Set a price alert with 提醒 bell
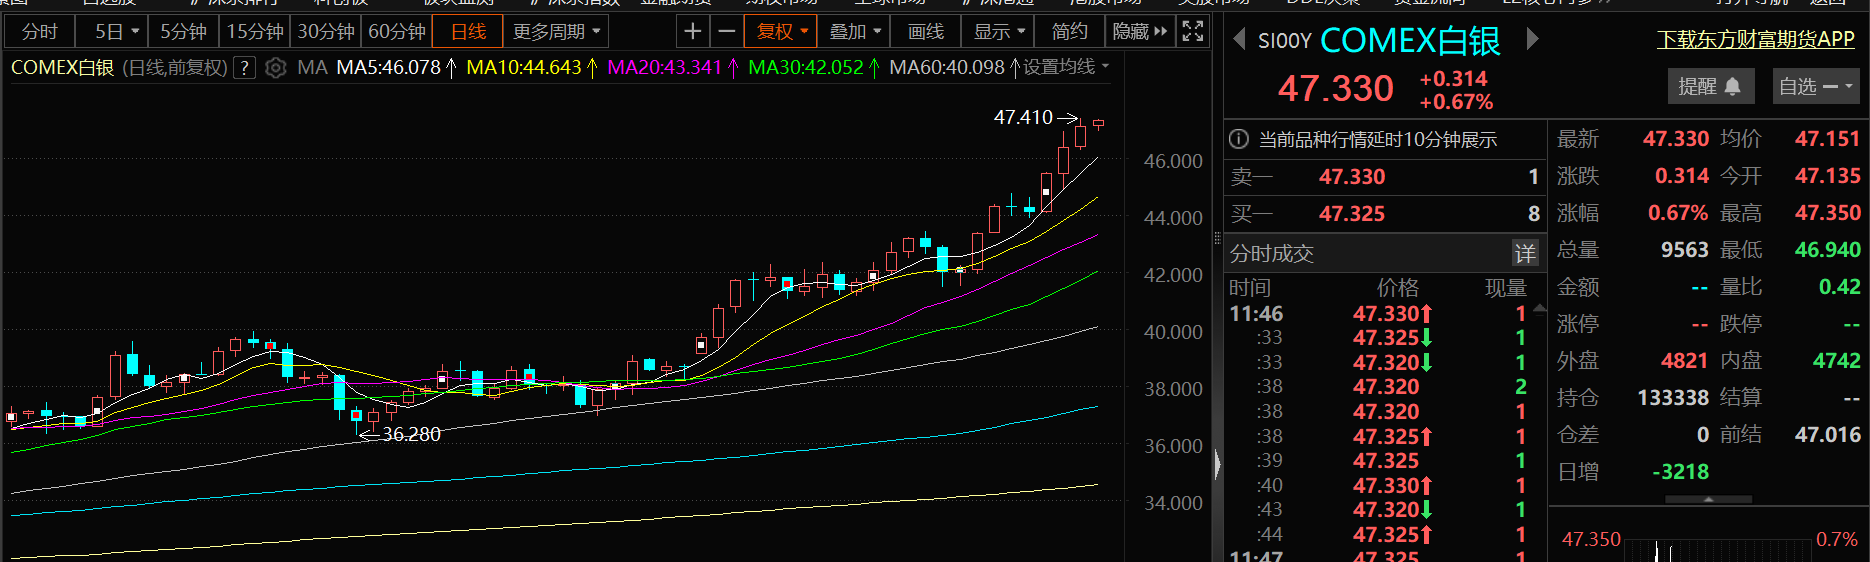 pos(1709,87)
